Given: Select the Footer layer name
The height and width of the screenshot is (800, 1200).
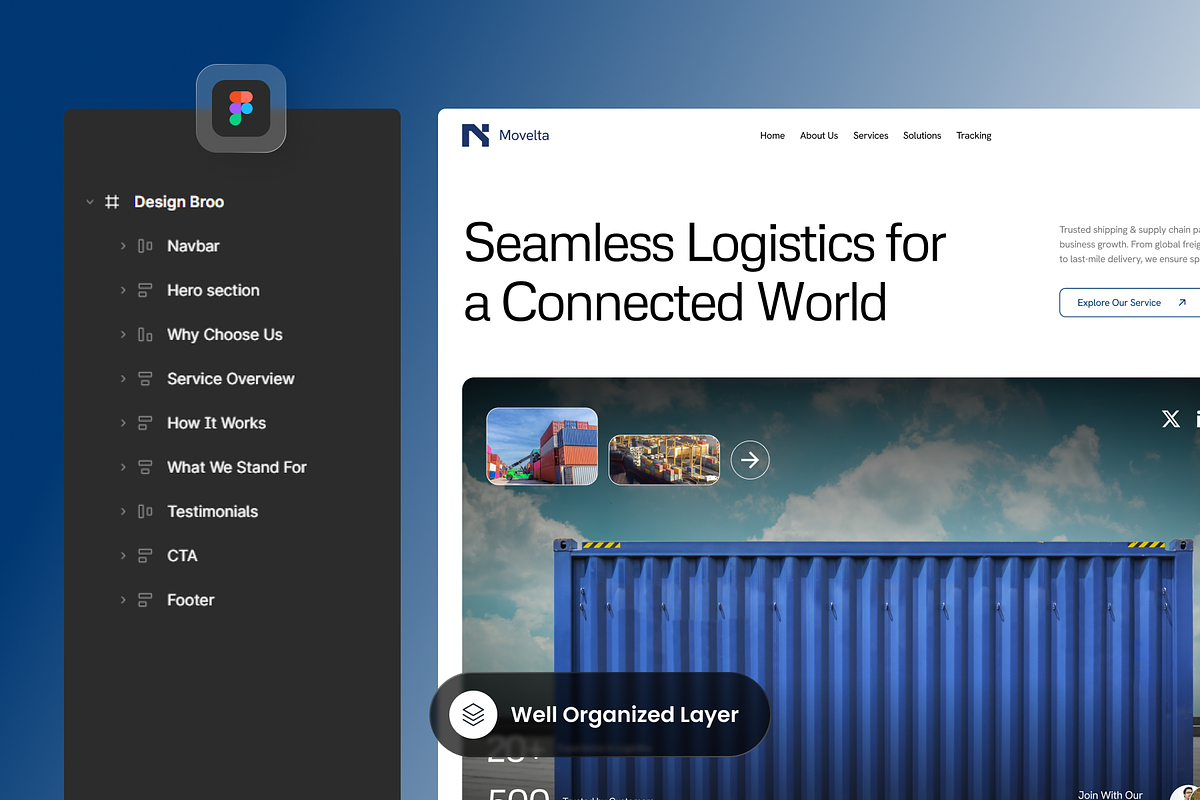Looking at the screenshot, I should pos(191,600).
